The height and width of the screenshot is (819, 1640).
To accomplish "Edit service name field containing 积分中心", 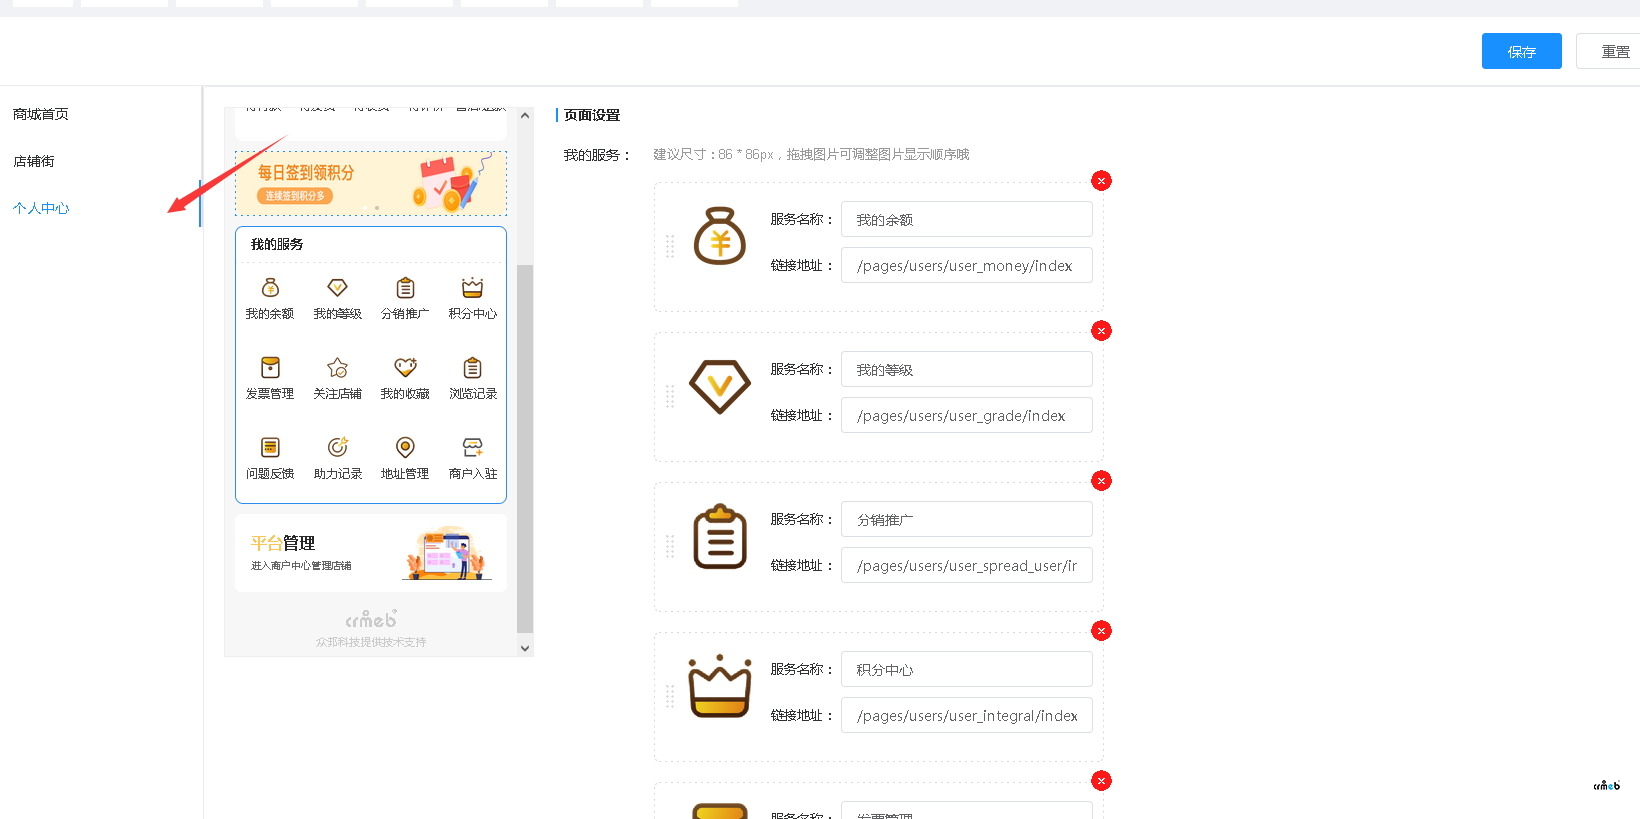I will (x=966, y=669).
